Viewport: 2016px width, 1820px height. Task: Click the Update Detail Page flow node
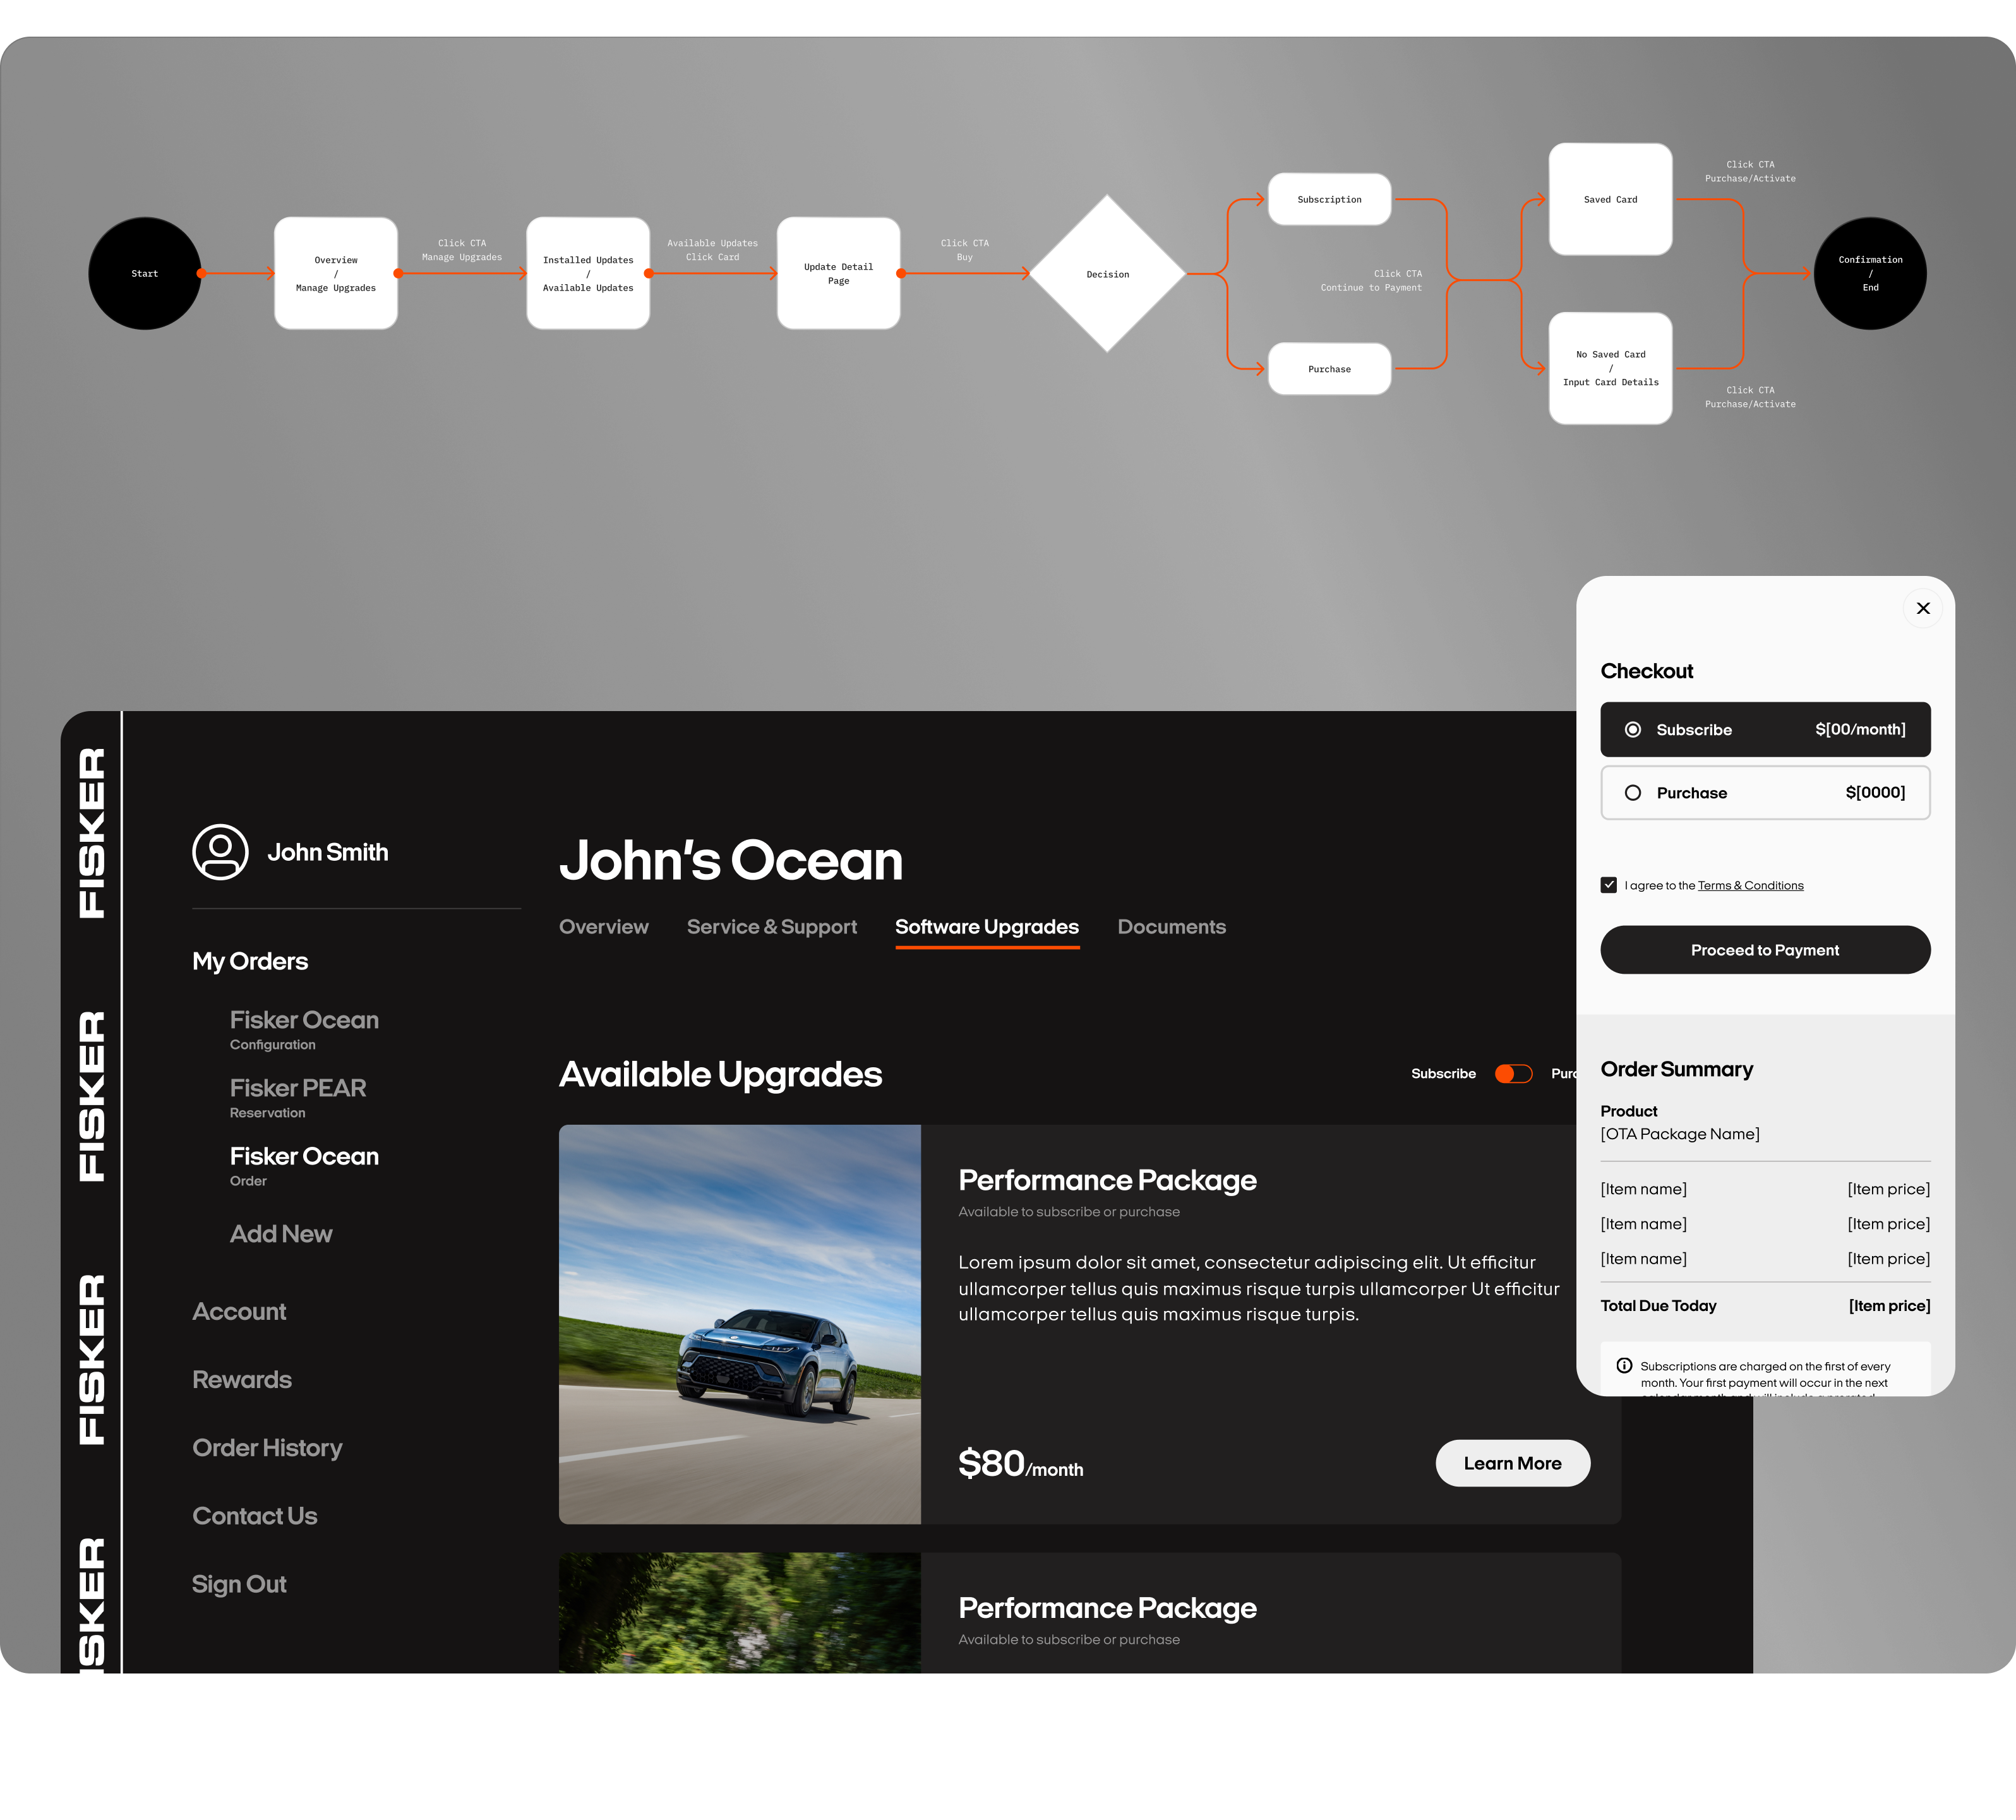pyautogui.click(x=838, y=273)
